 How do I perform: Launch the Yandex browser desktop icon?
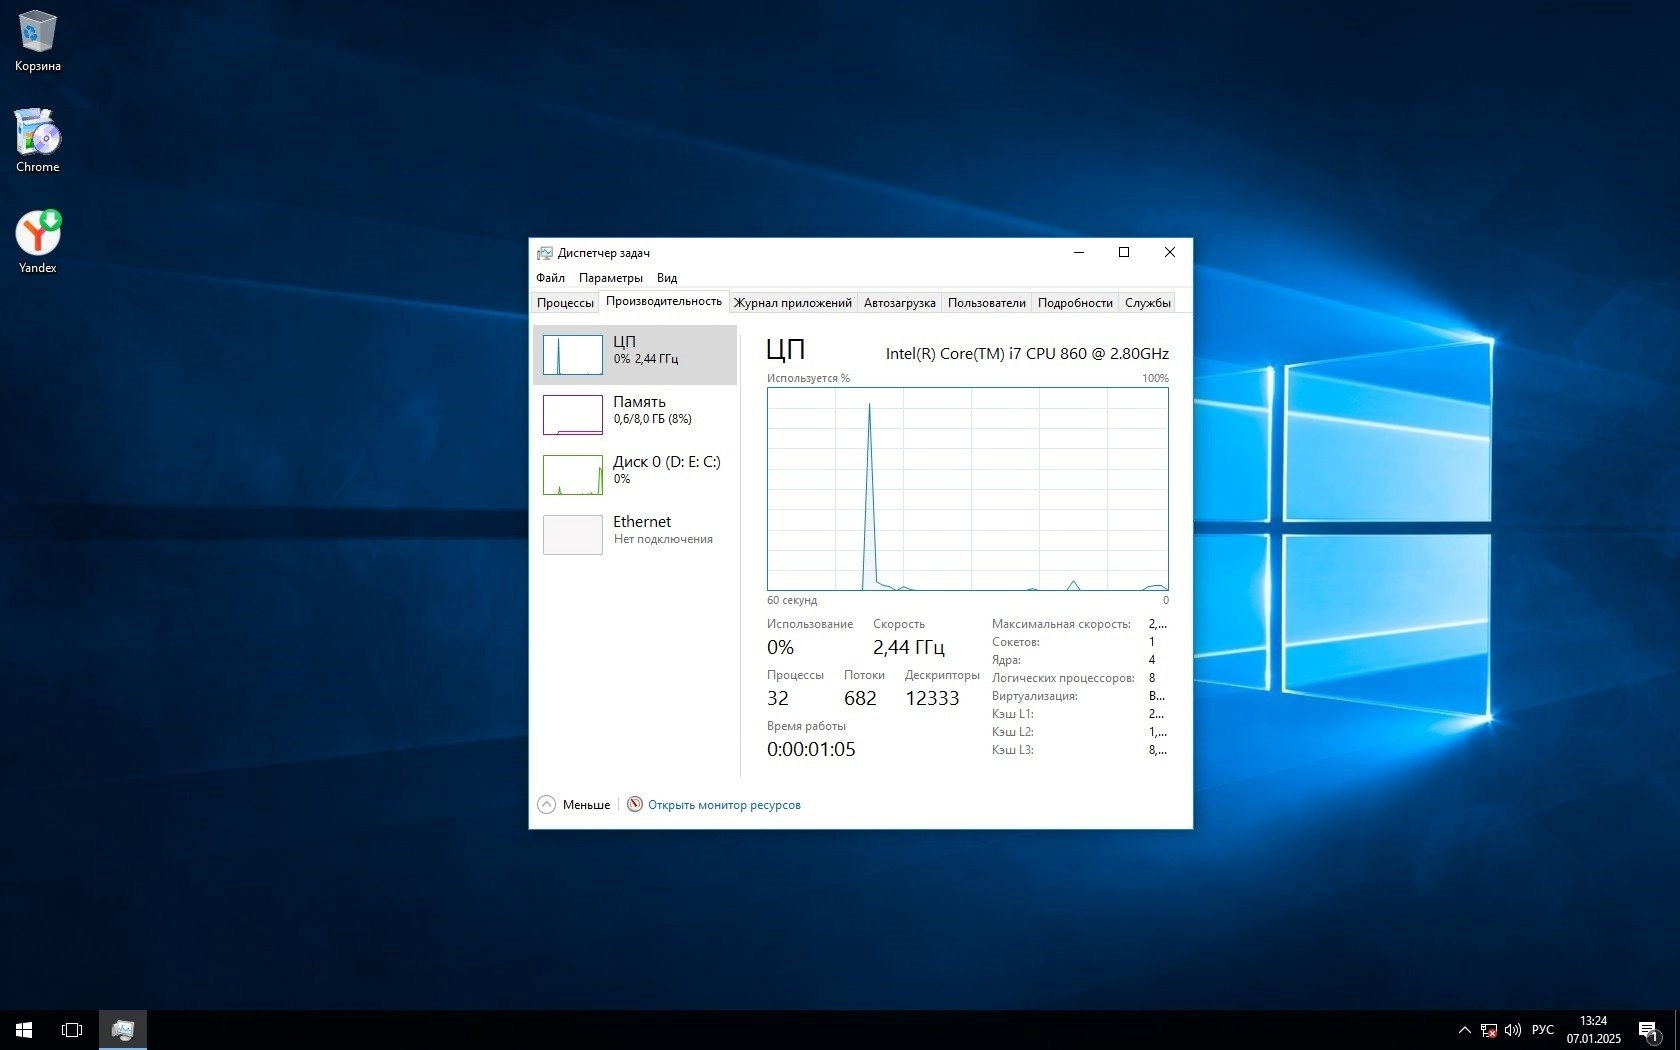37,241
